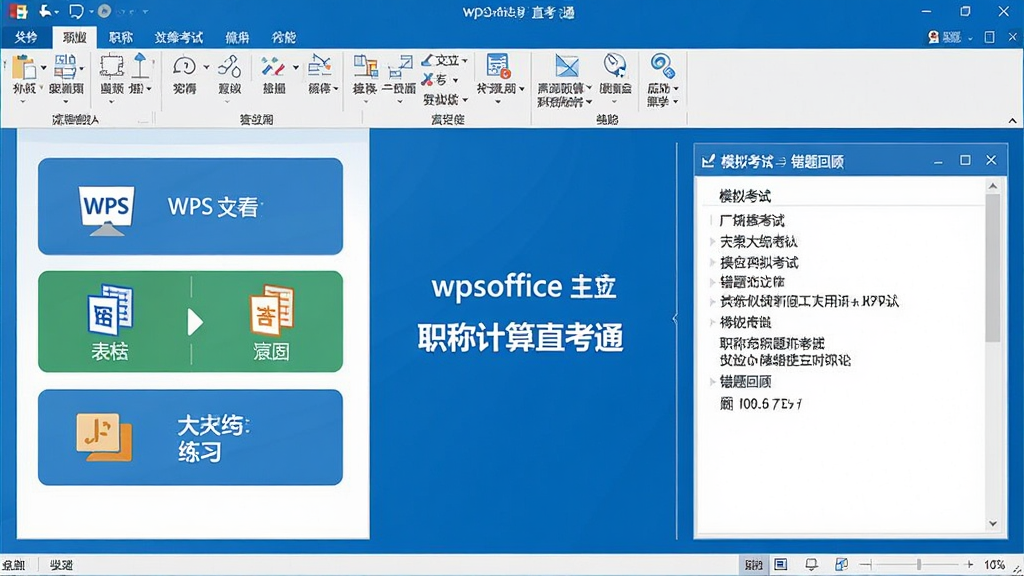Select the 模拟考试 heading in the tree
This screenshot has height=576, width=1024.
(x=744, y=196)
